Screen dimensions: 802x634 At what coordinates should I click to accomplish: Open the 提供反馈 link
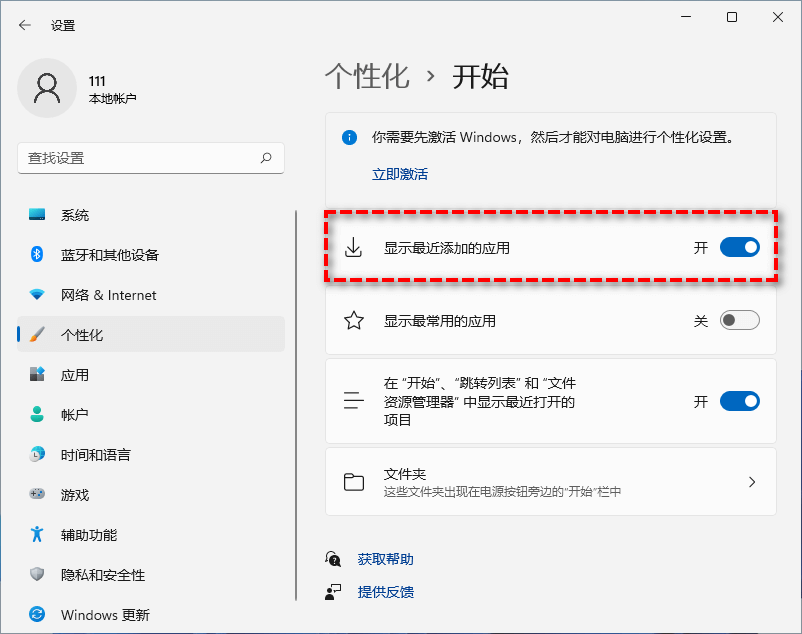[x=386, y=592]
